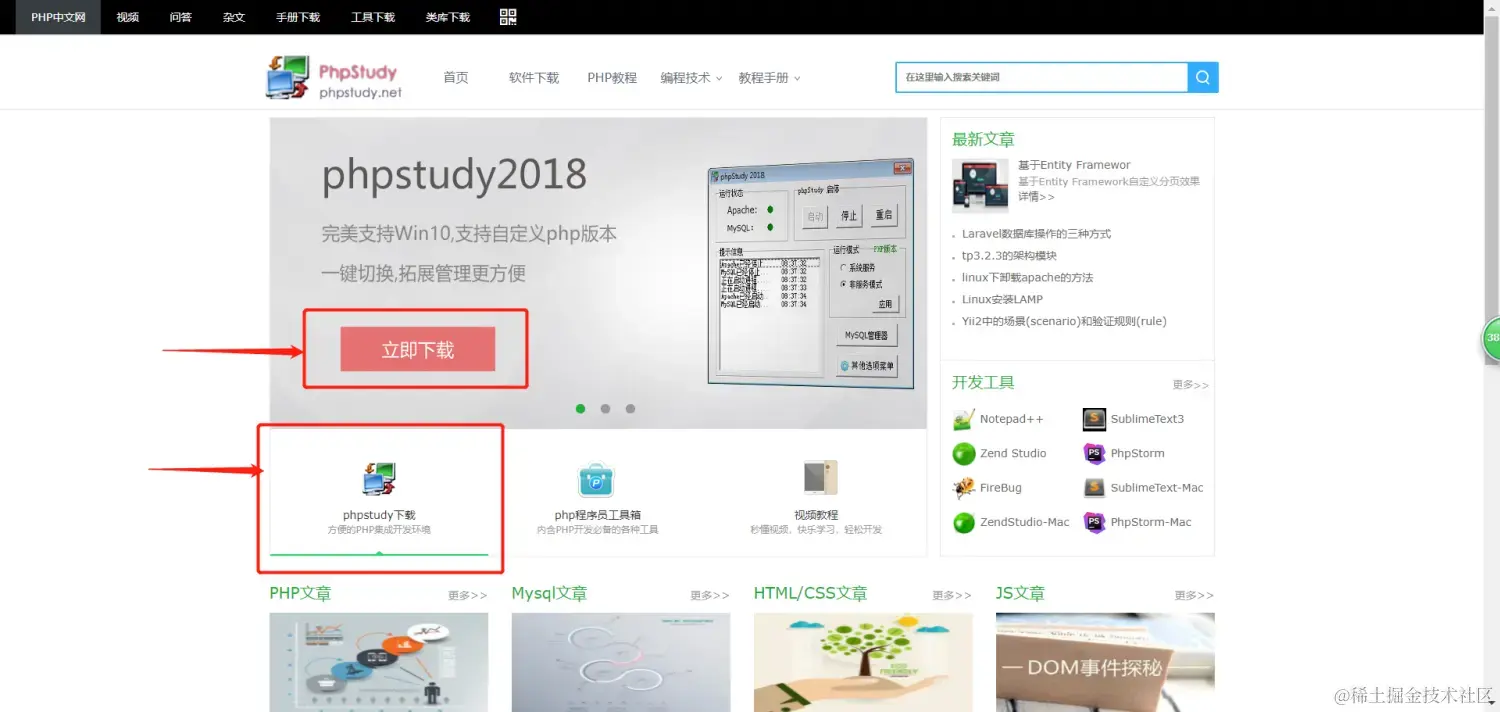Open the php程序员工具箱 icon
Screen dimensions: 1500x712
(x=596, y=480)
